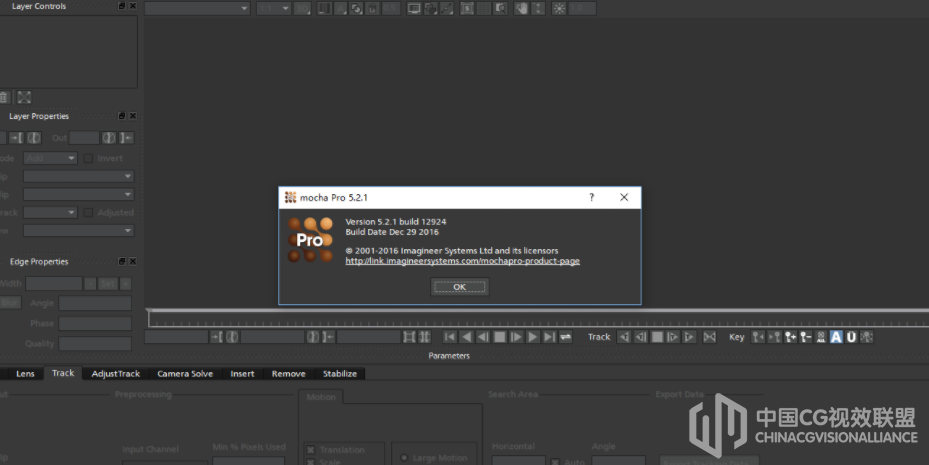Expand the Link to track dropdown
The image size is (929, 465).
[x=50, y=212]
